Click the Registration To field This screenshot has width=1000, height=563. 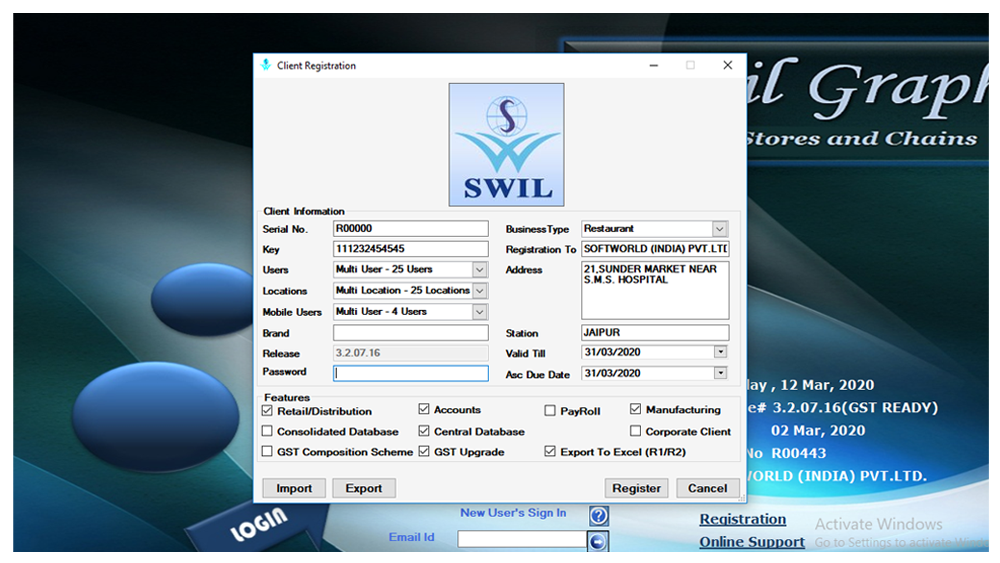[x=655, y=249]
